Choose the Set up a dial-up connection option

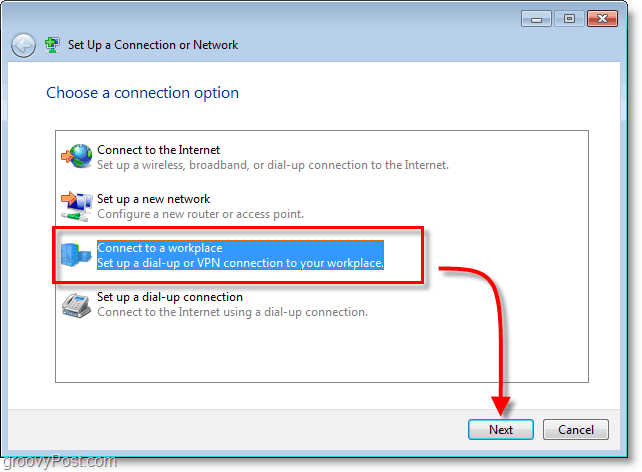(170, 297)
